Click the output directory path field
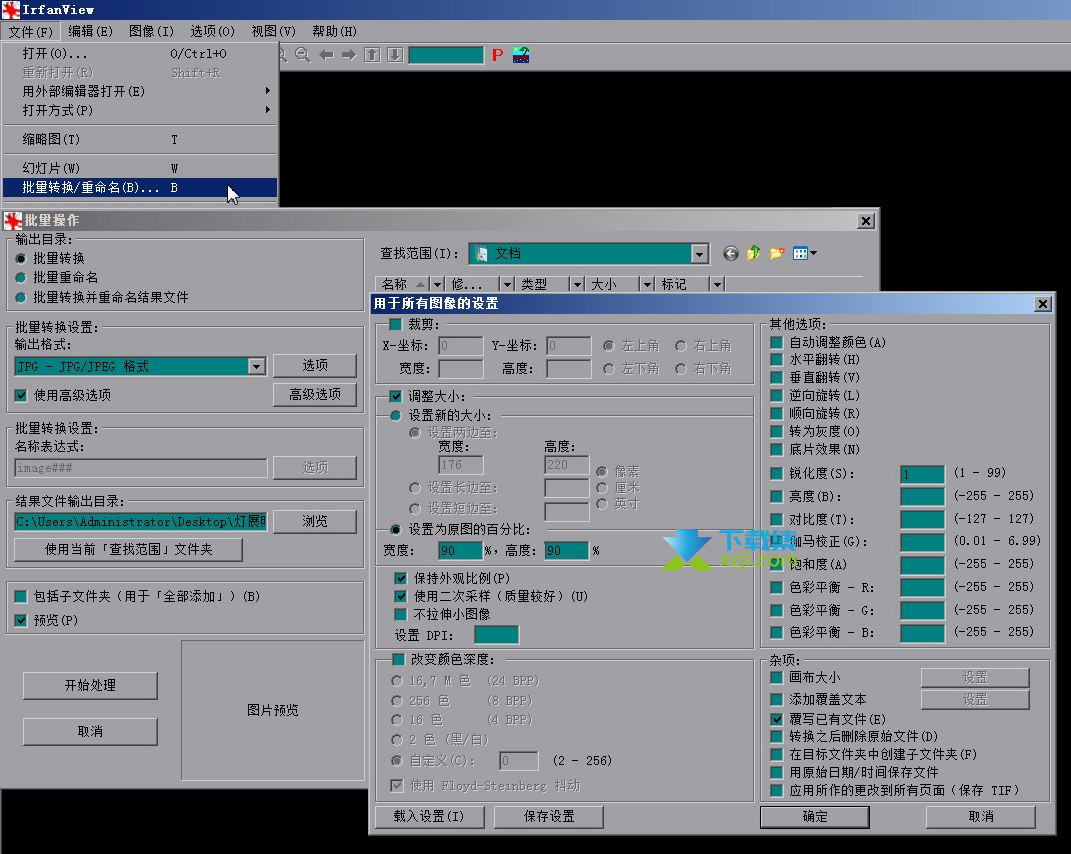 click(x=141, y=522)
